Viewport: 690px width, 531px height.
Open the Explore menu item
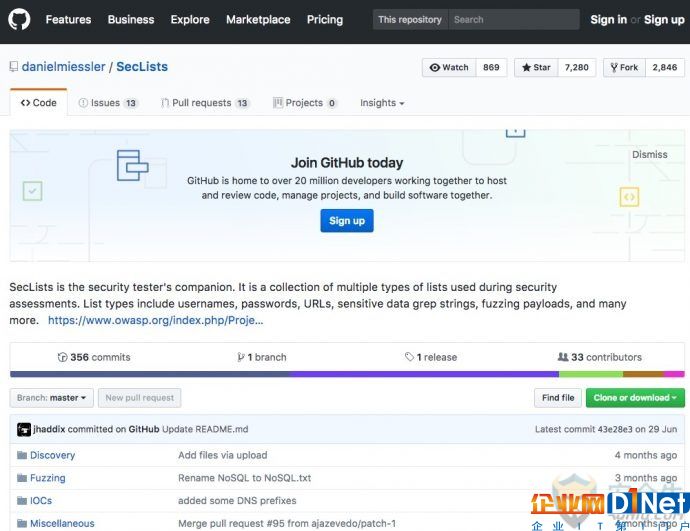[x=190, y=20]
